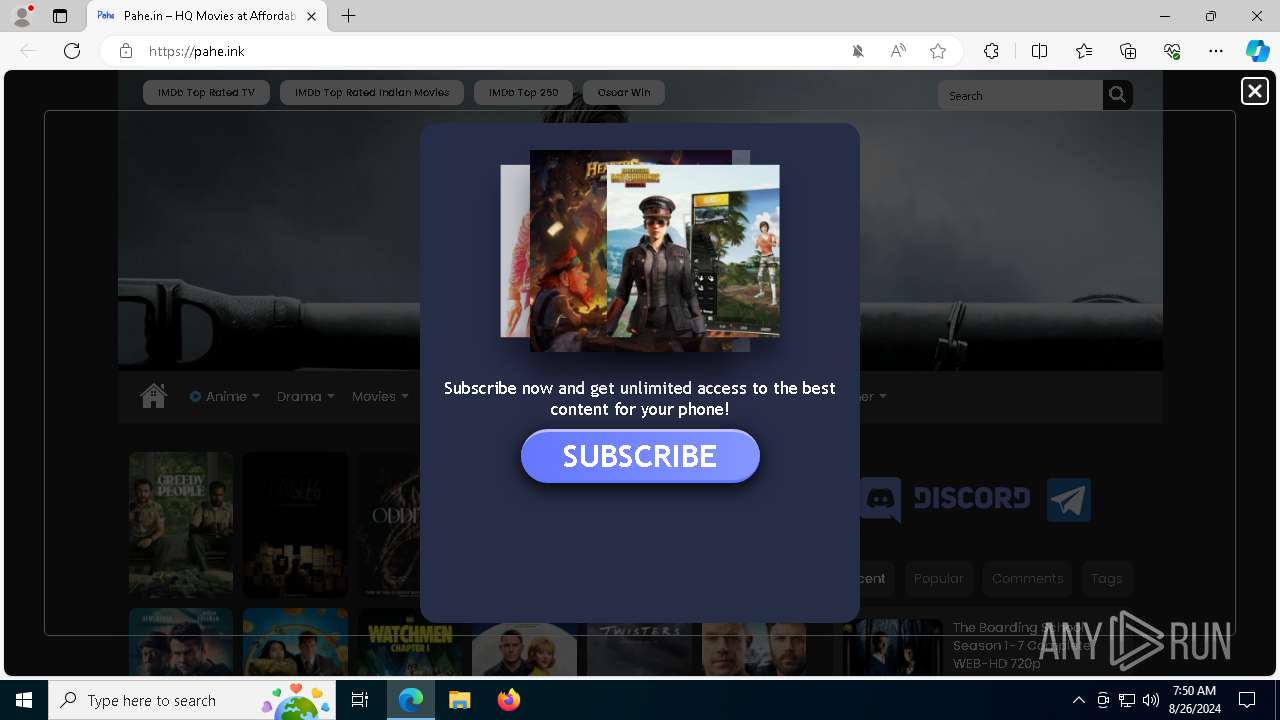Open browser Extensions icon
The height and width of the screenshot is (720, 1280).
click(x=991, y=51)
